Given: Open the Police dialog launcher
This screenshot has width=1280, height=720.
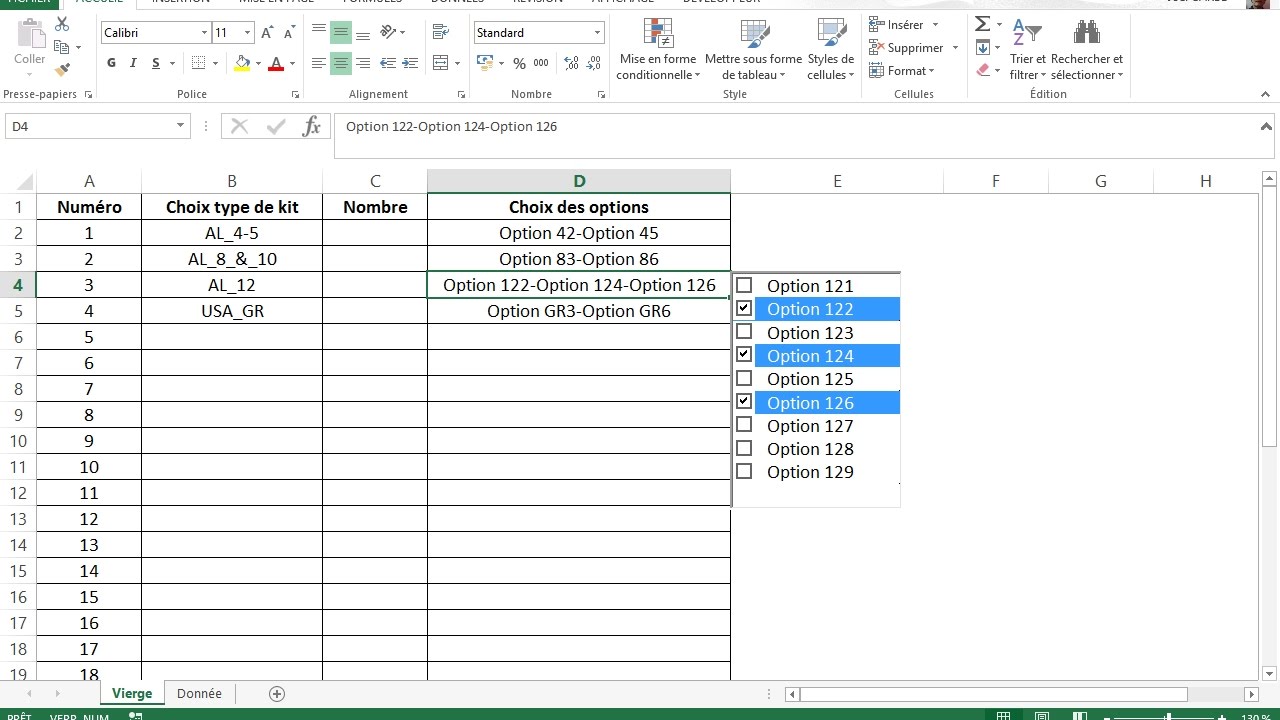Looking at the screenshot, I should coord(295,95).
